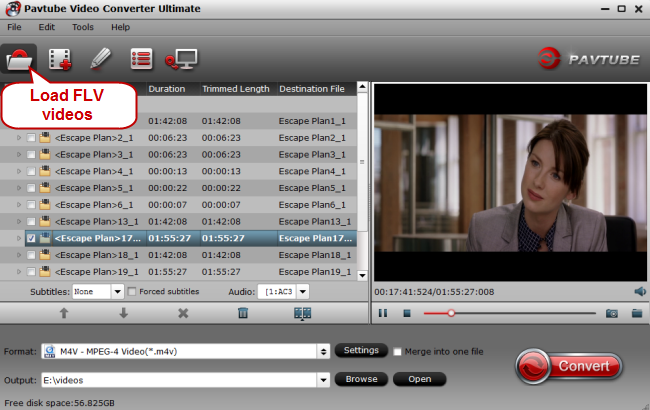This screenshot has width=650, height=410.
Task: Open the Format dropdown list
Action: (x=323, y=352)
